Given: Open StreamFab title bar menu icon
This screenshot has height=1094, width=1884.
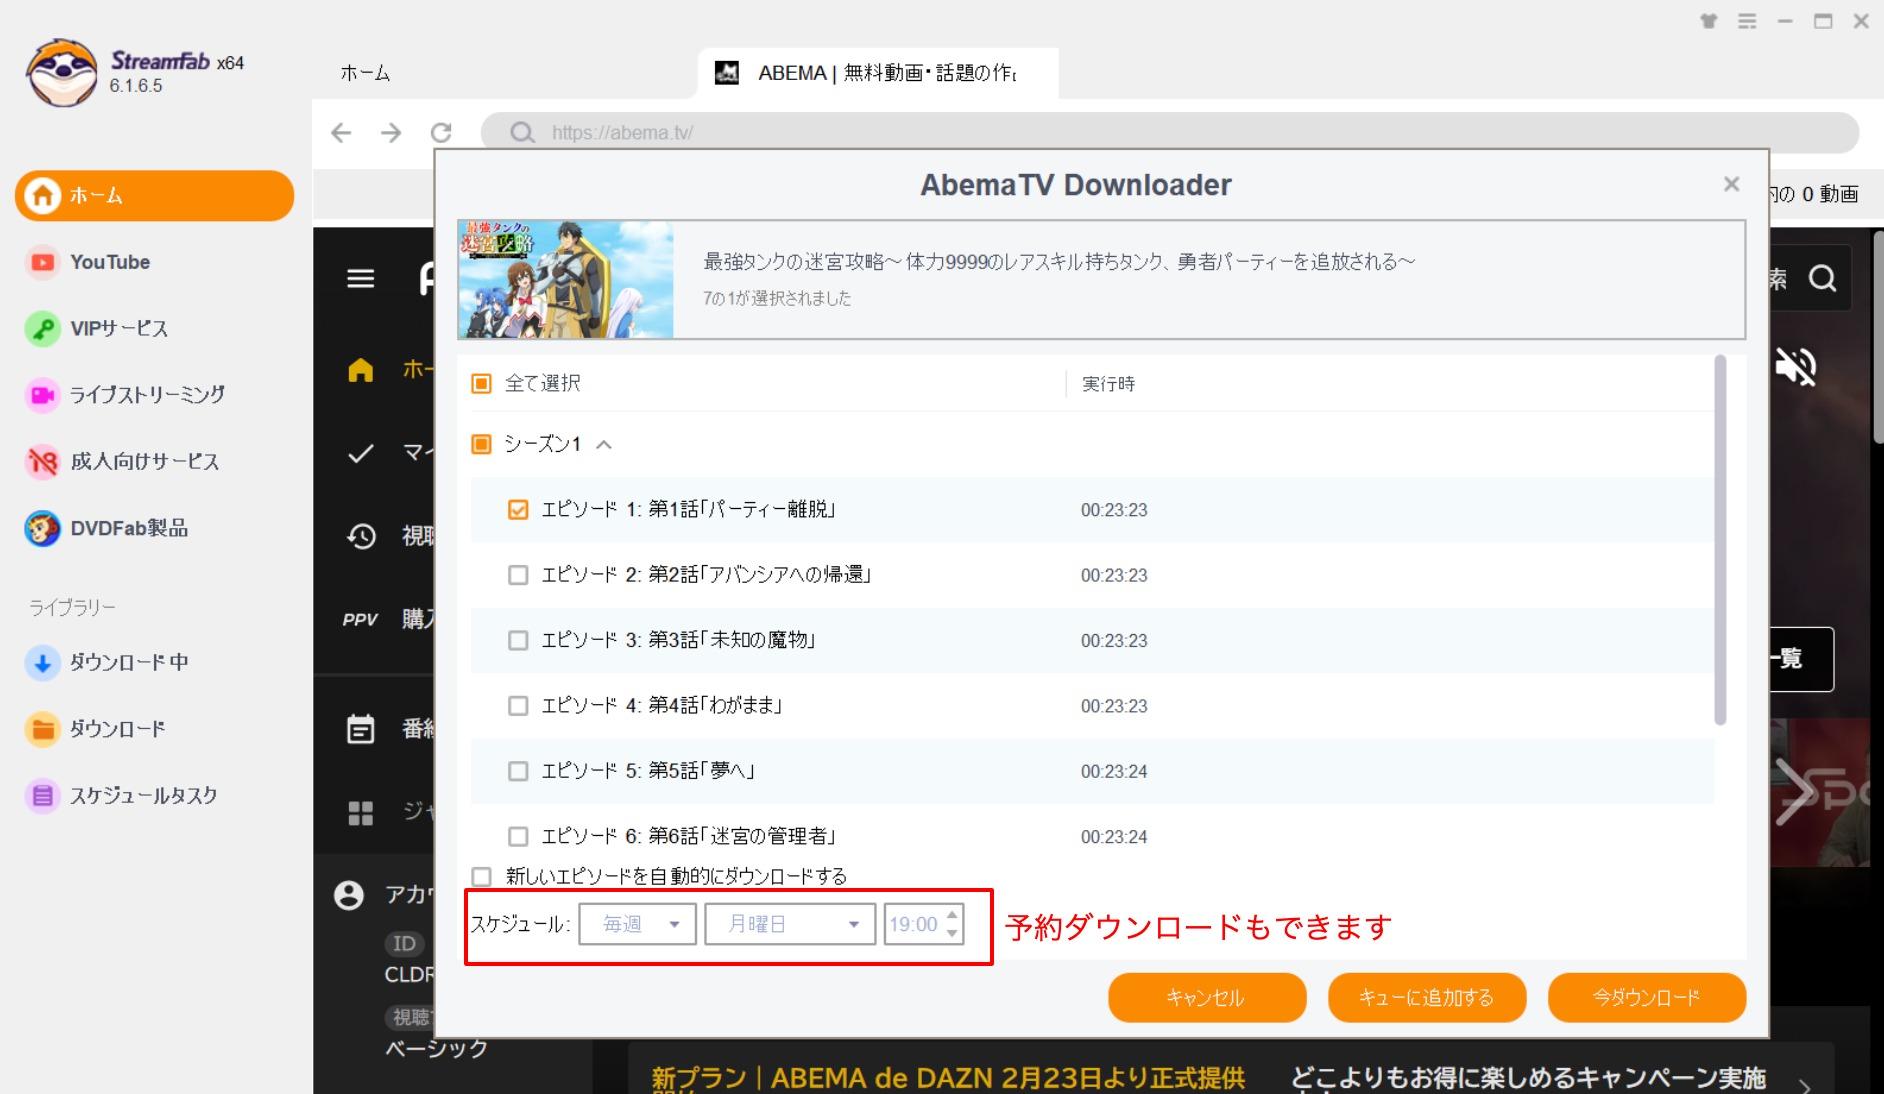Looking at the screenshot, I should [1747, 21].
